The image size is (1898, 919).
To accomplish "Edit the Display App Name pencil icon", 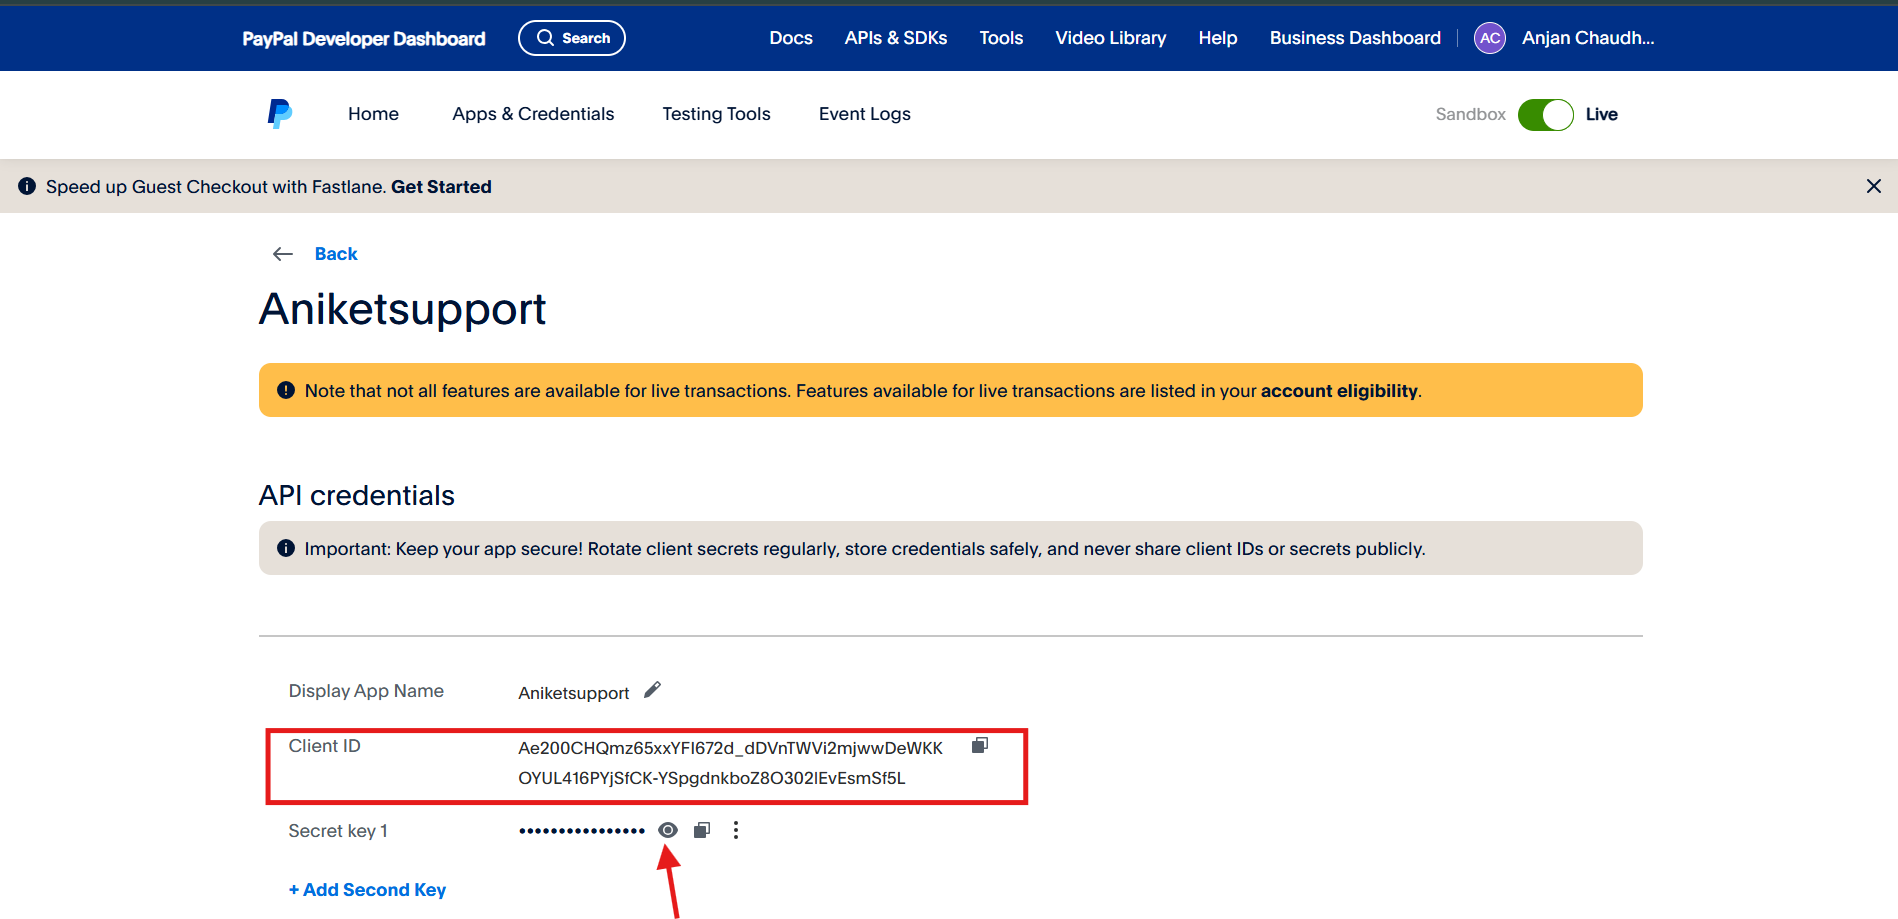I will pos(652,690).
